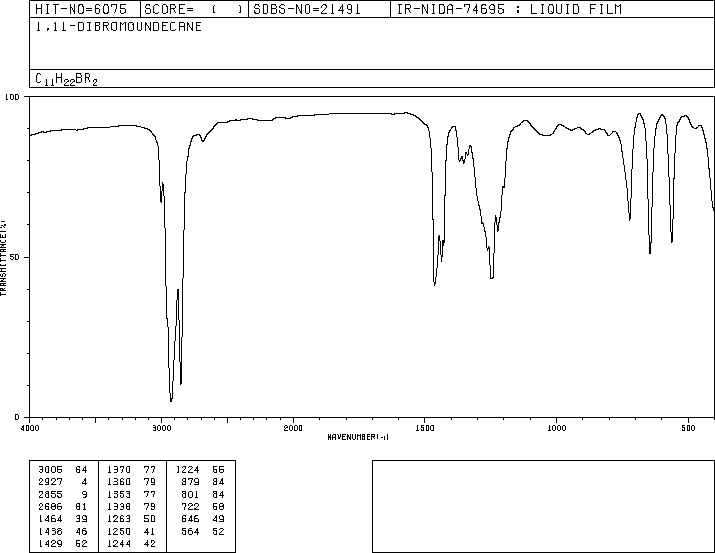
Task: Click the 100 label on the transmittance axis
Action: tap(12, 97)
